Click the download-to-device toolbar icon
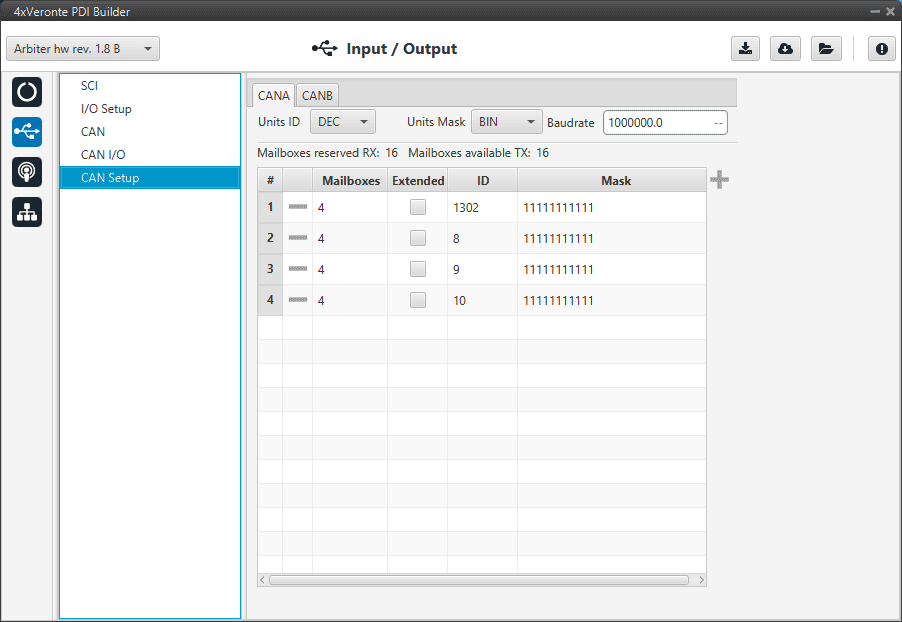This screenshot has width=902, height=622. (x=746, y=49)
